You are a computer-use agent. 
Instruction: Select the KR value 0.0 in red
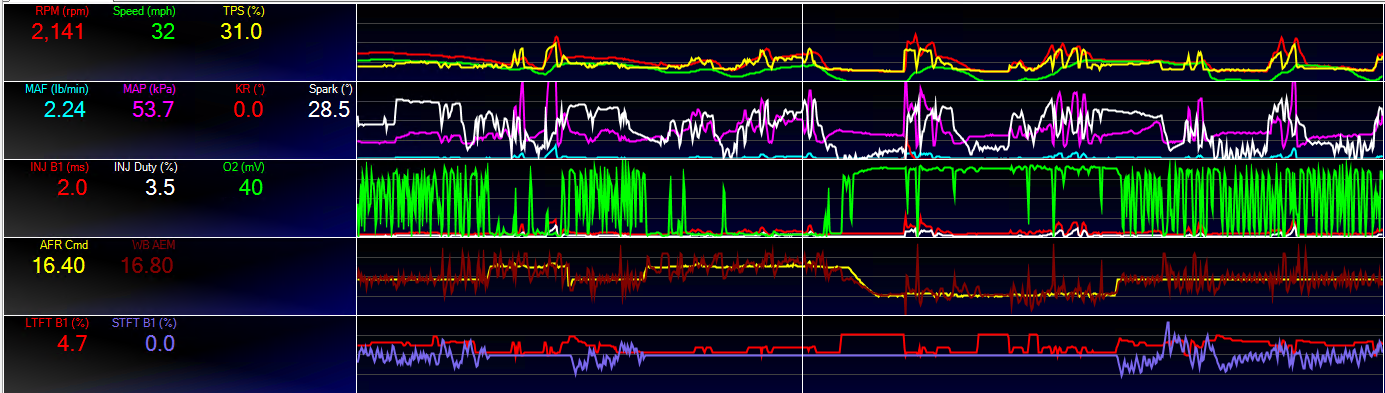pyautogui.click(x=248, y=110)
